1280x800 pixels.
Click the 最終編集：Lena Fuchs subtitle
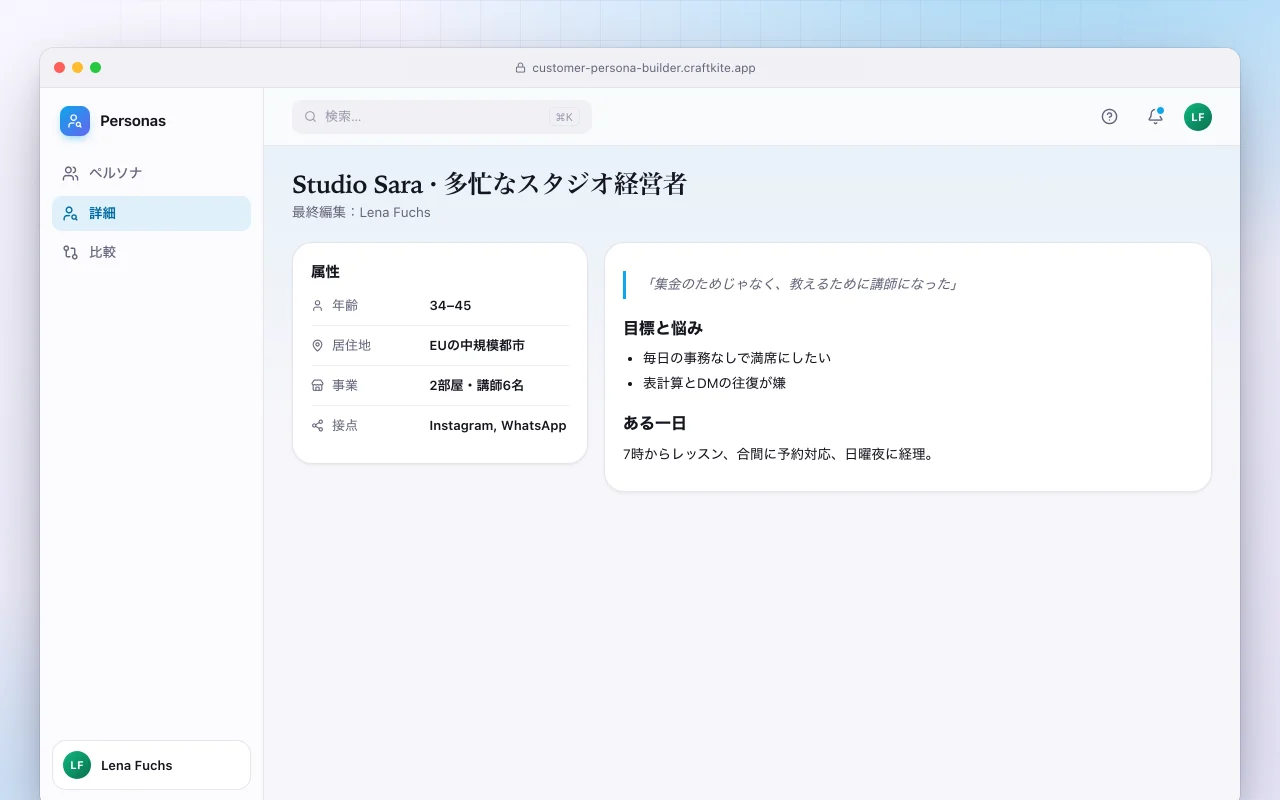pyautogui.click(x=361, y=212)
